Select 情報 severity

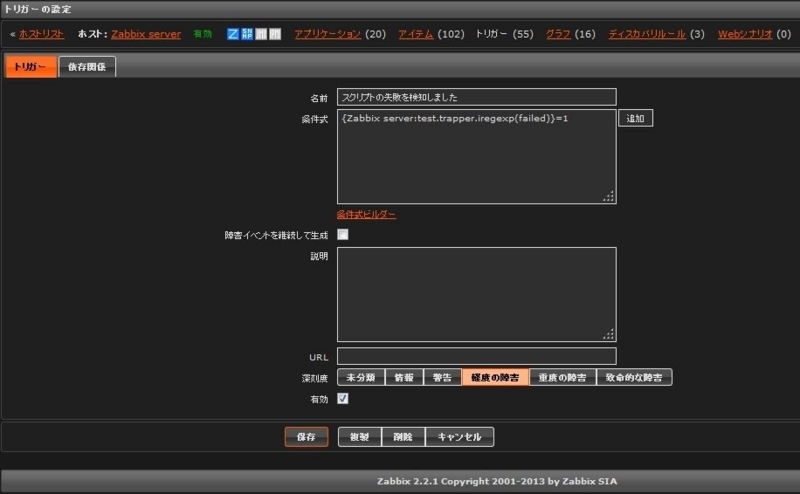point(404,378)
